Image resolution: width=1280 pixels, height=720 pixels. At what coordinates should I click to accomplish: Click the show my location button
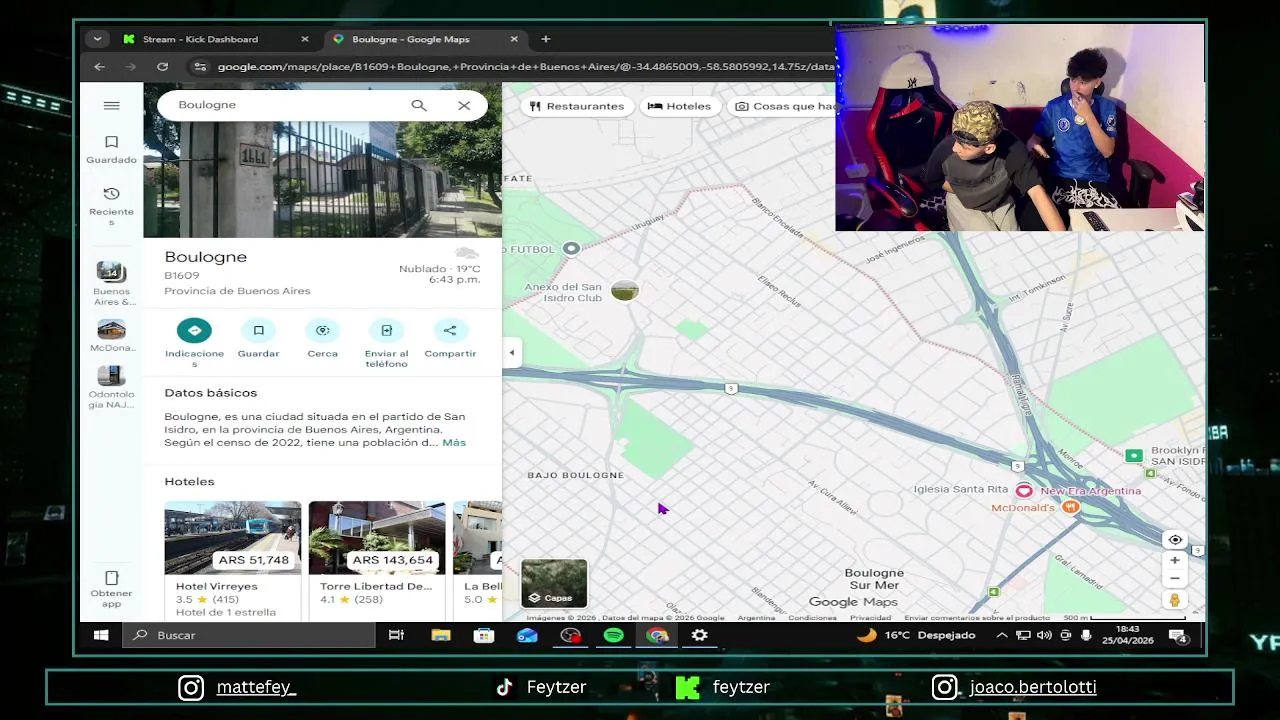[x=1175, y=540]
